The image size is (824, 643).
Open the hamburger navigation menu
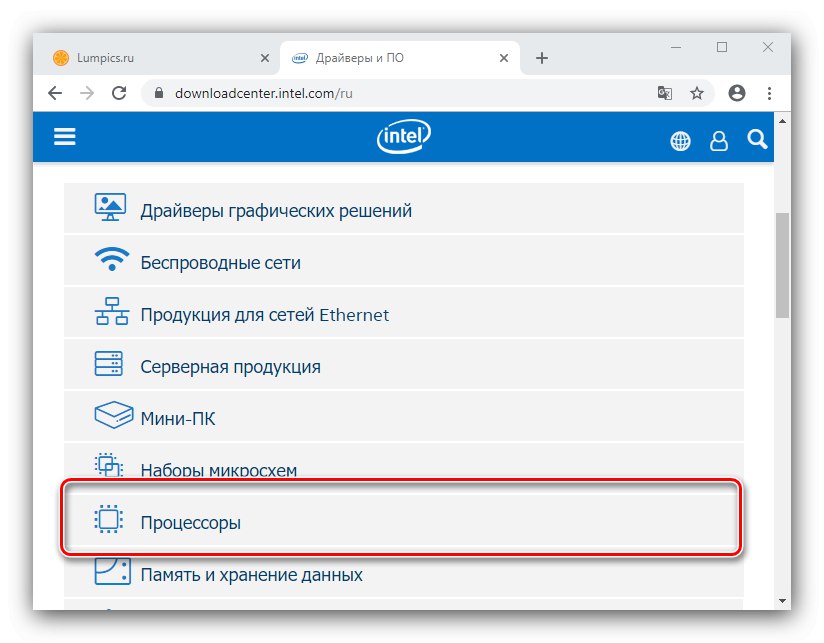pyautogui.click(x=65, y=137)
